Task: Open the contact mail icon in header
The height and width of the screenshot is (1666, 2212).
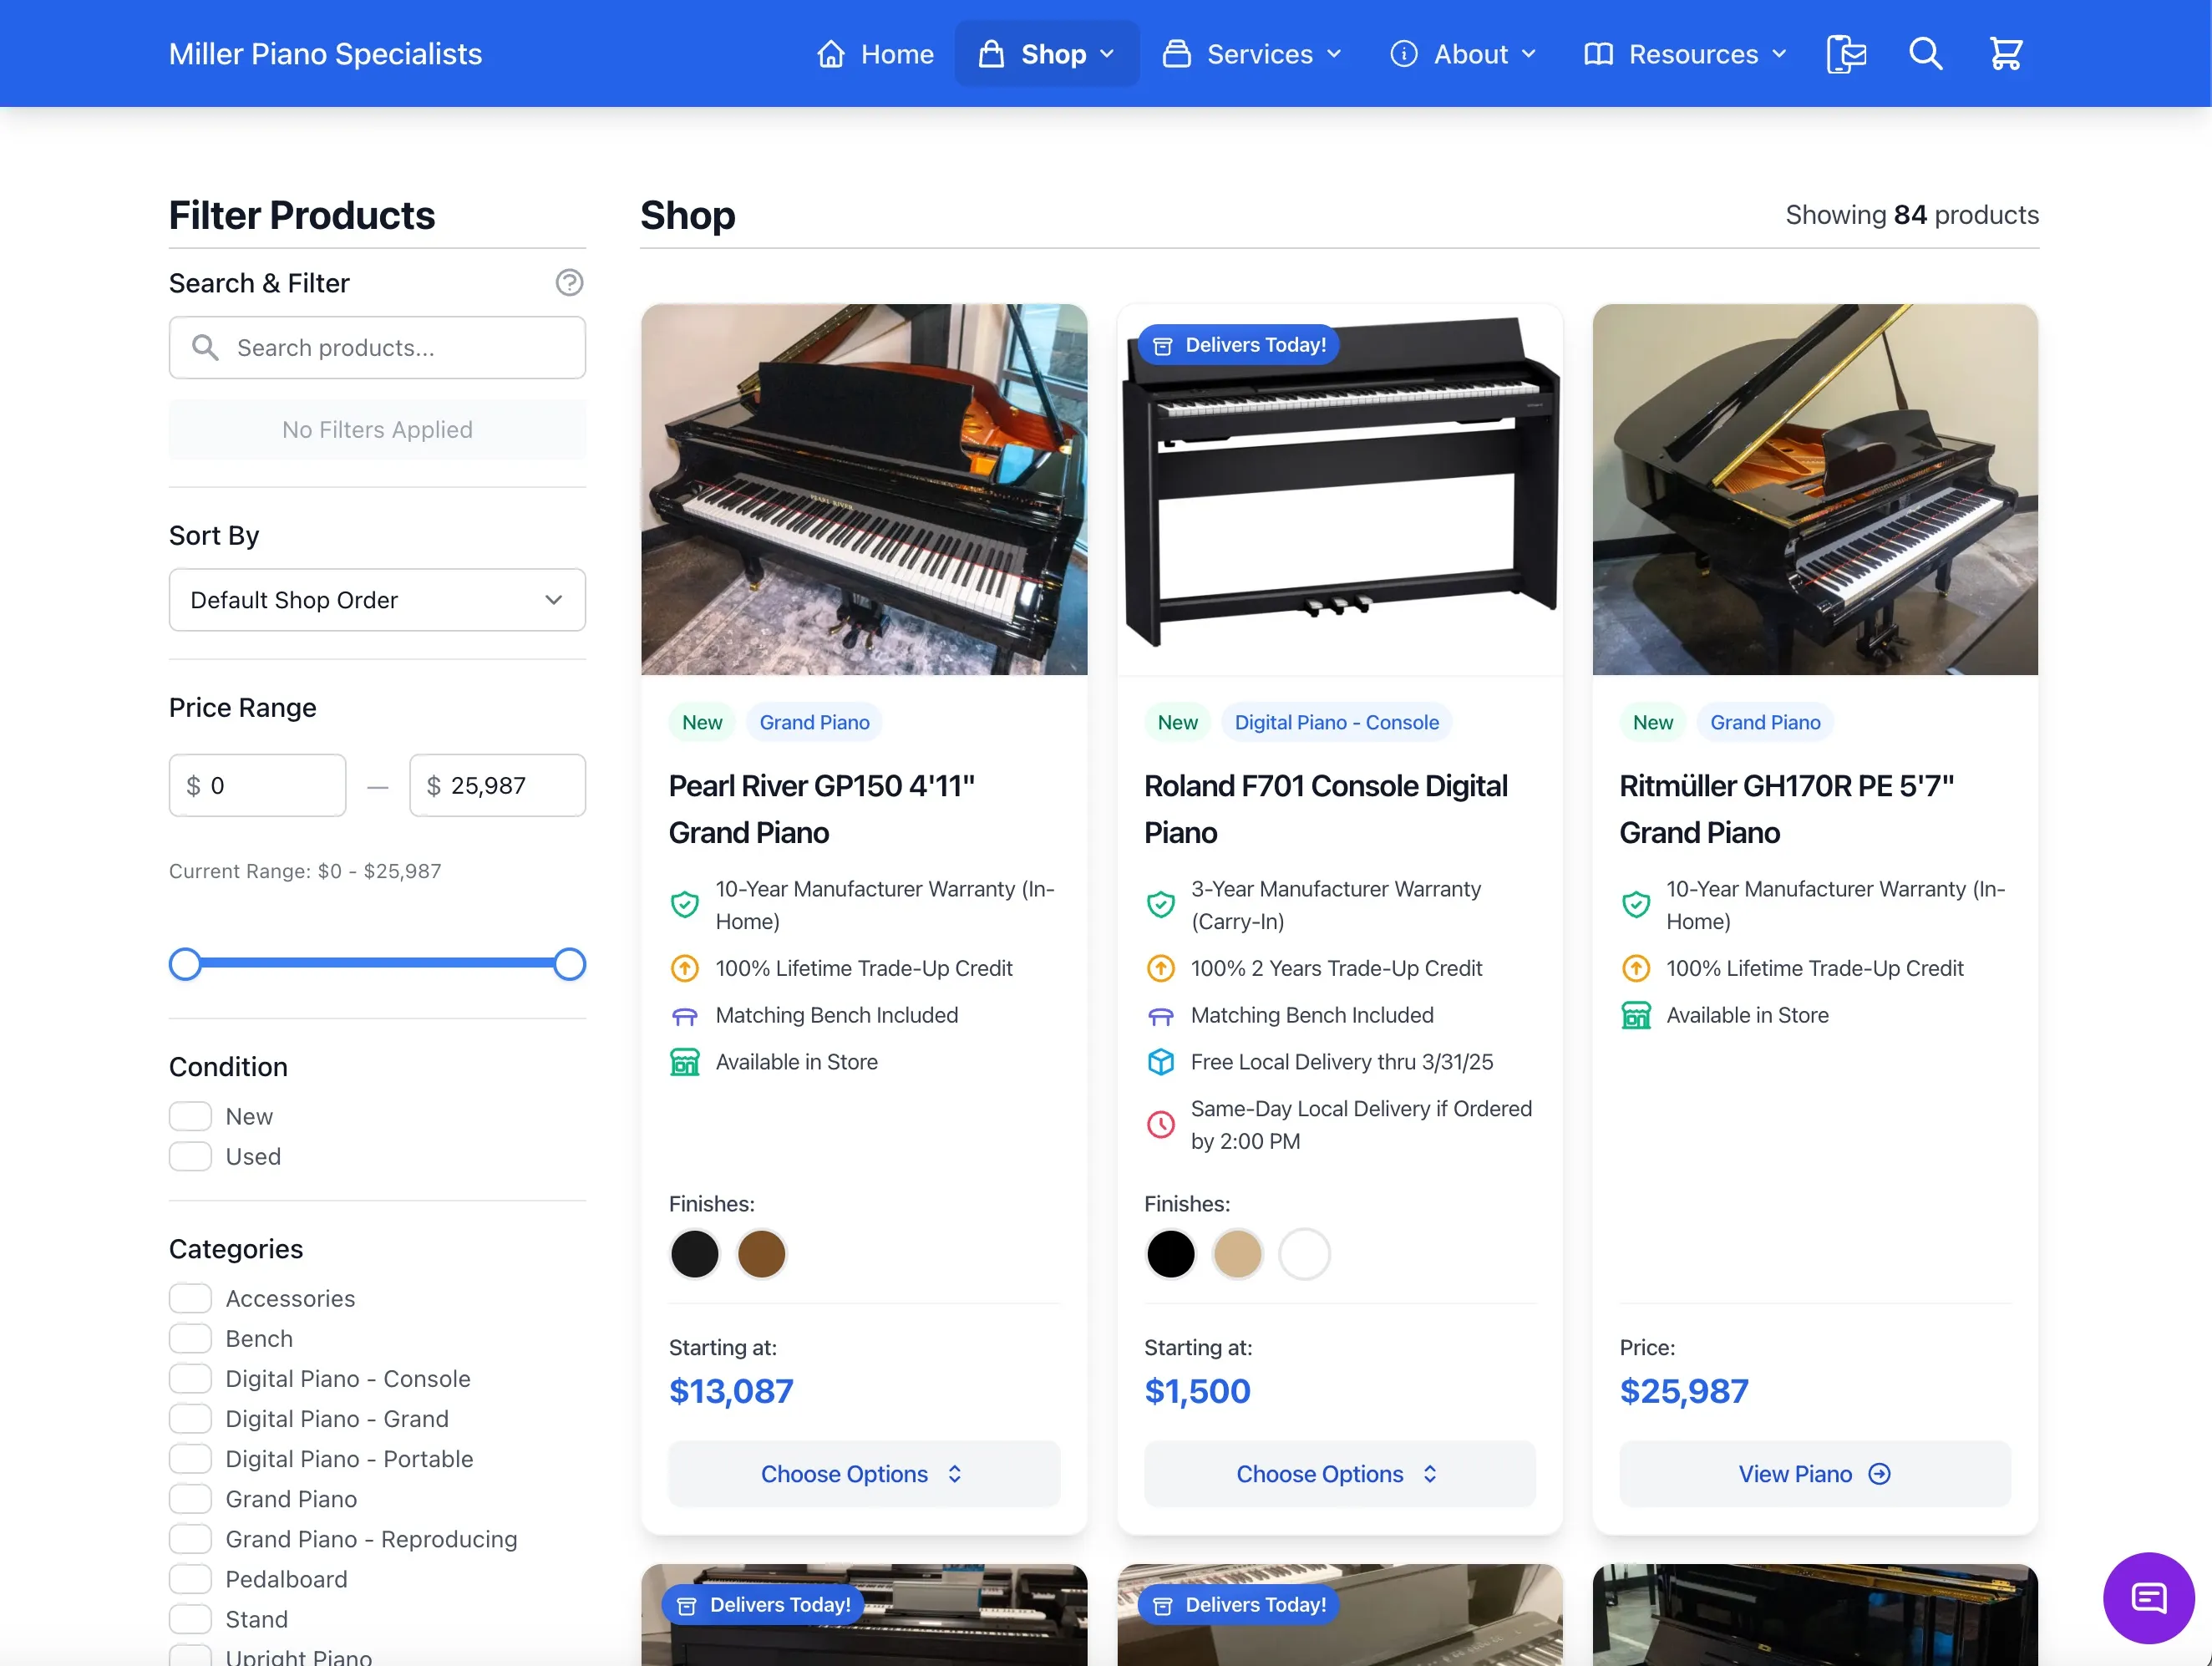Action: (x=1846, y=54)
